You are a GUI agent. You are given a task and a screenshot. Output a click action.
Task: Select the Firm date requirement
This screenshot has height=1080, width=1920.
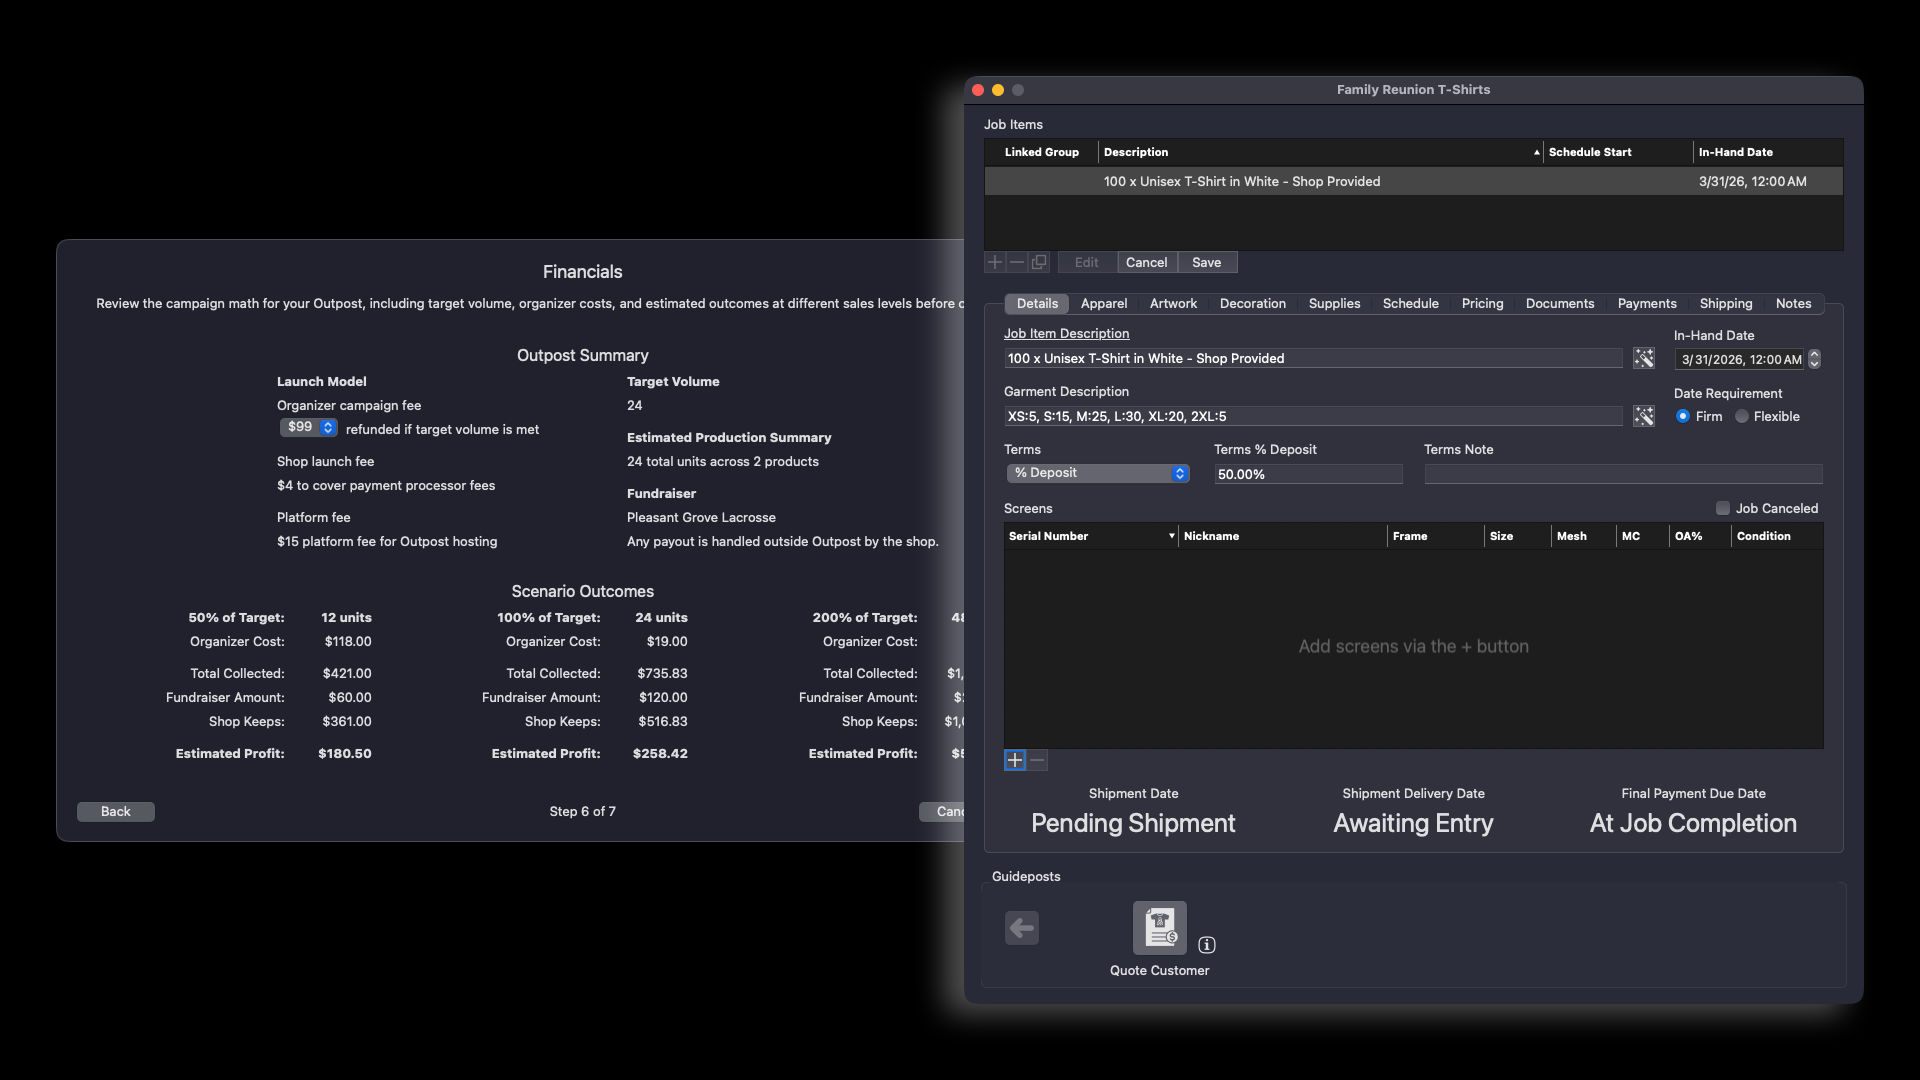click(x=1683, y=416)
